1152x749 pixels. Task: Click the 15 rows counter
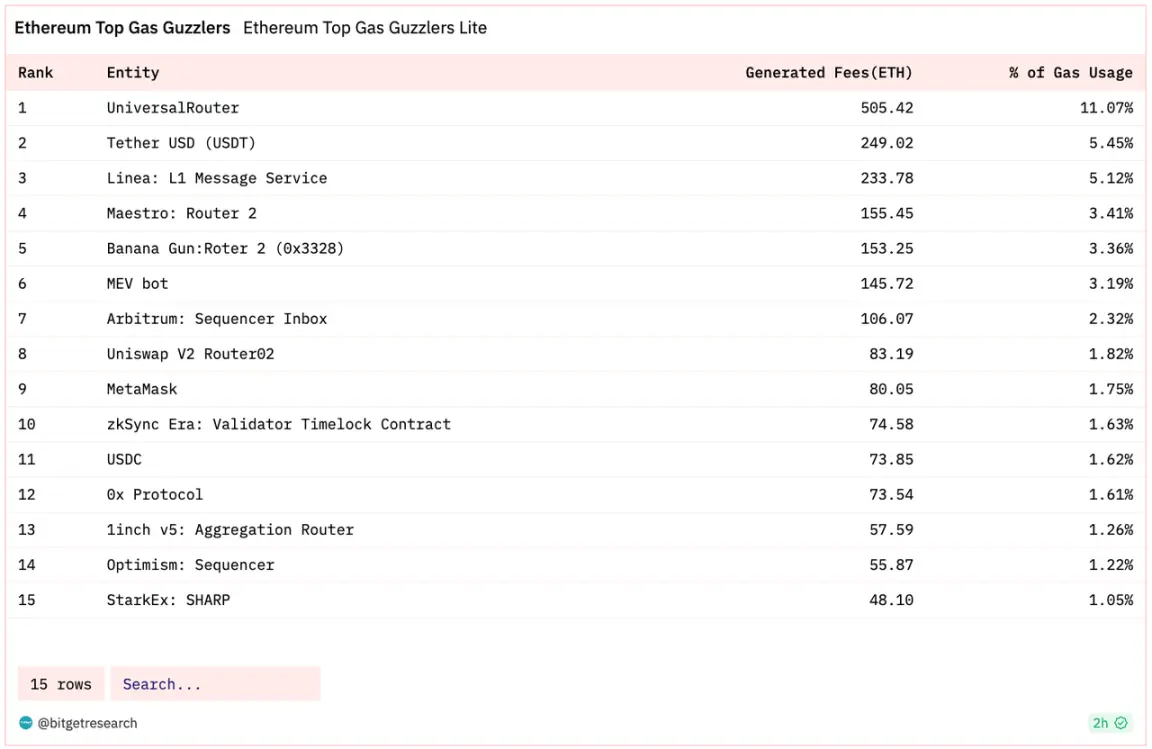[x=61, y=684]
